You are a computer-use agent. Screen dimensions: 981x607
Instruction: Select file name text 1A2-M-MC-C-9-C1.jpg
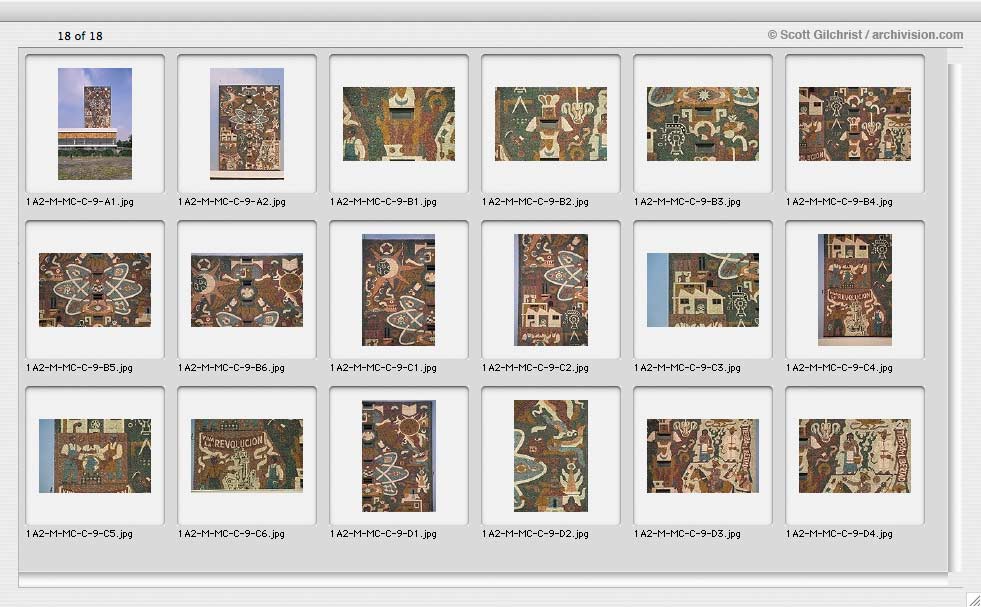pyautogui.click(x=384, y=367)
